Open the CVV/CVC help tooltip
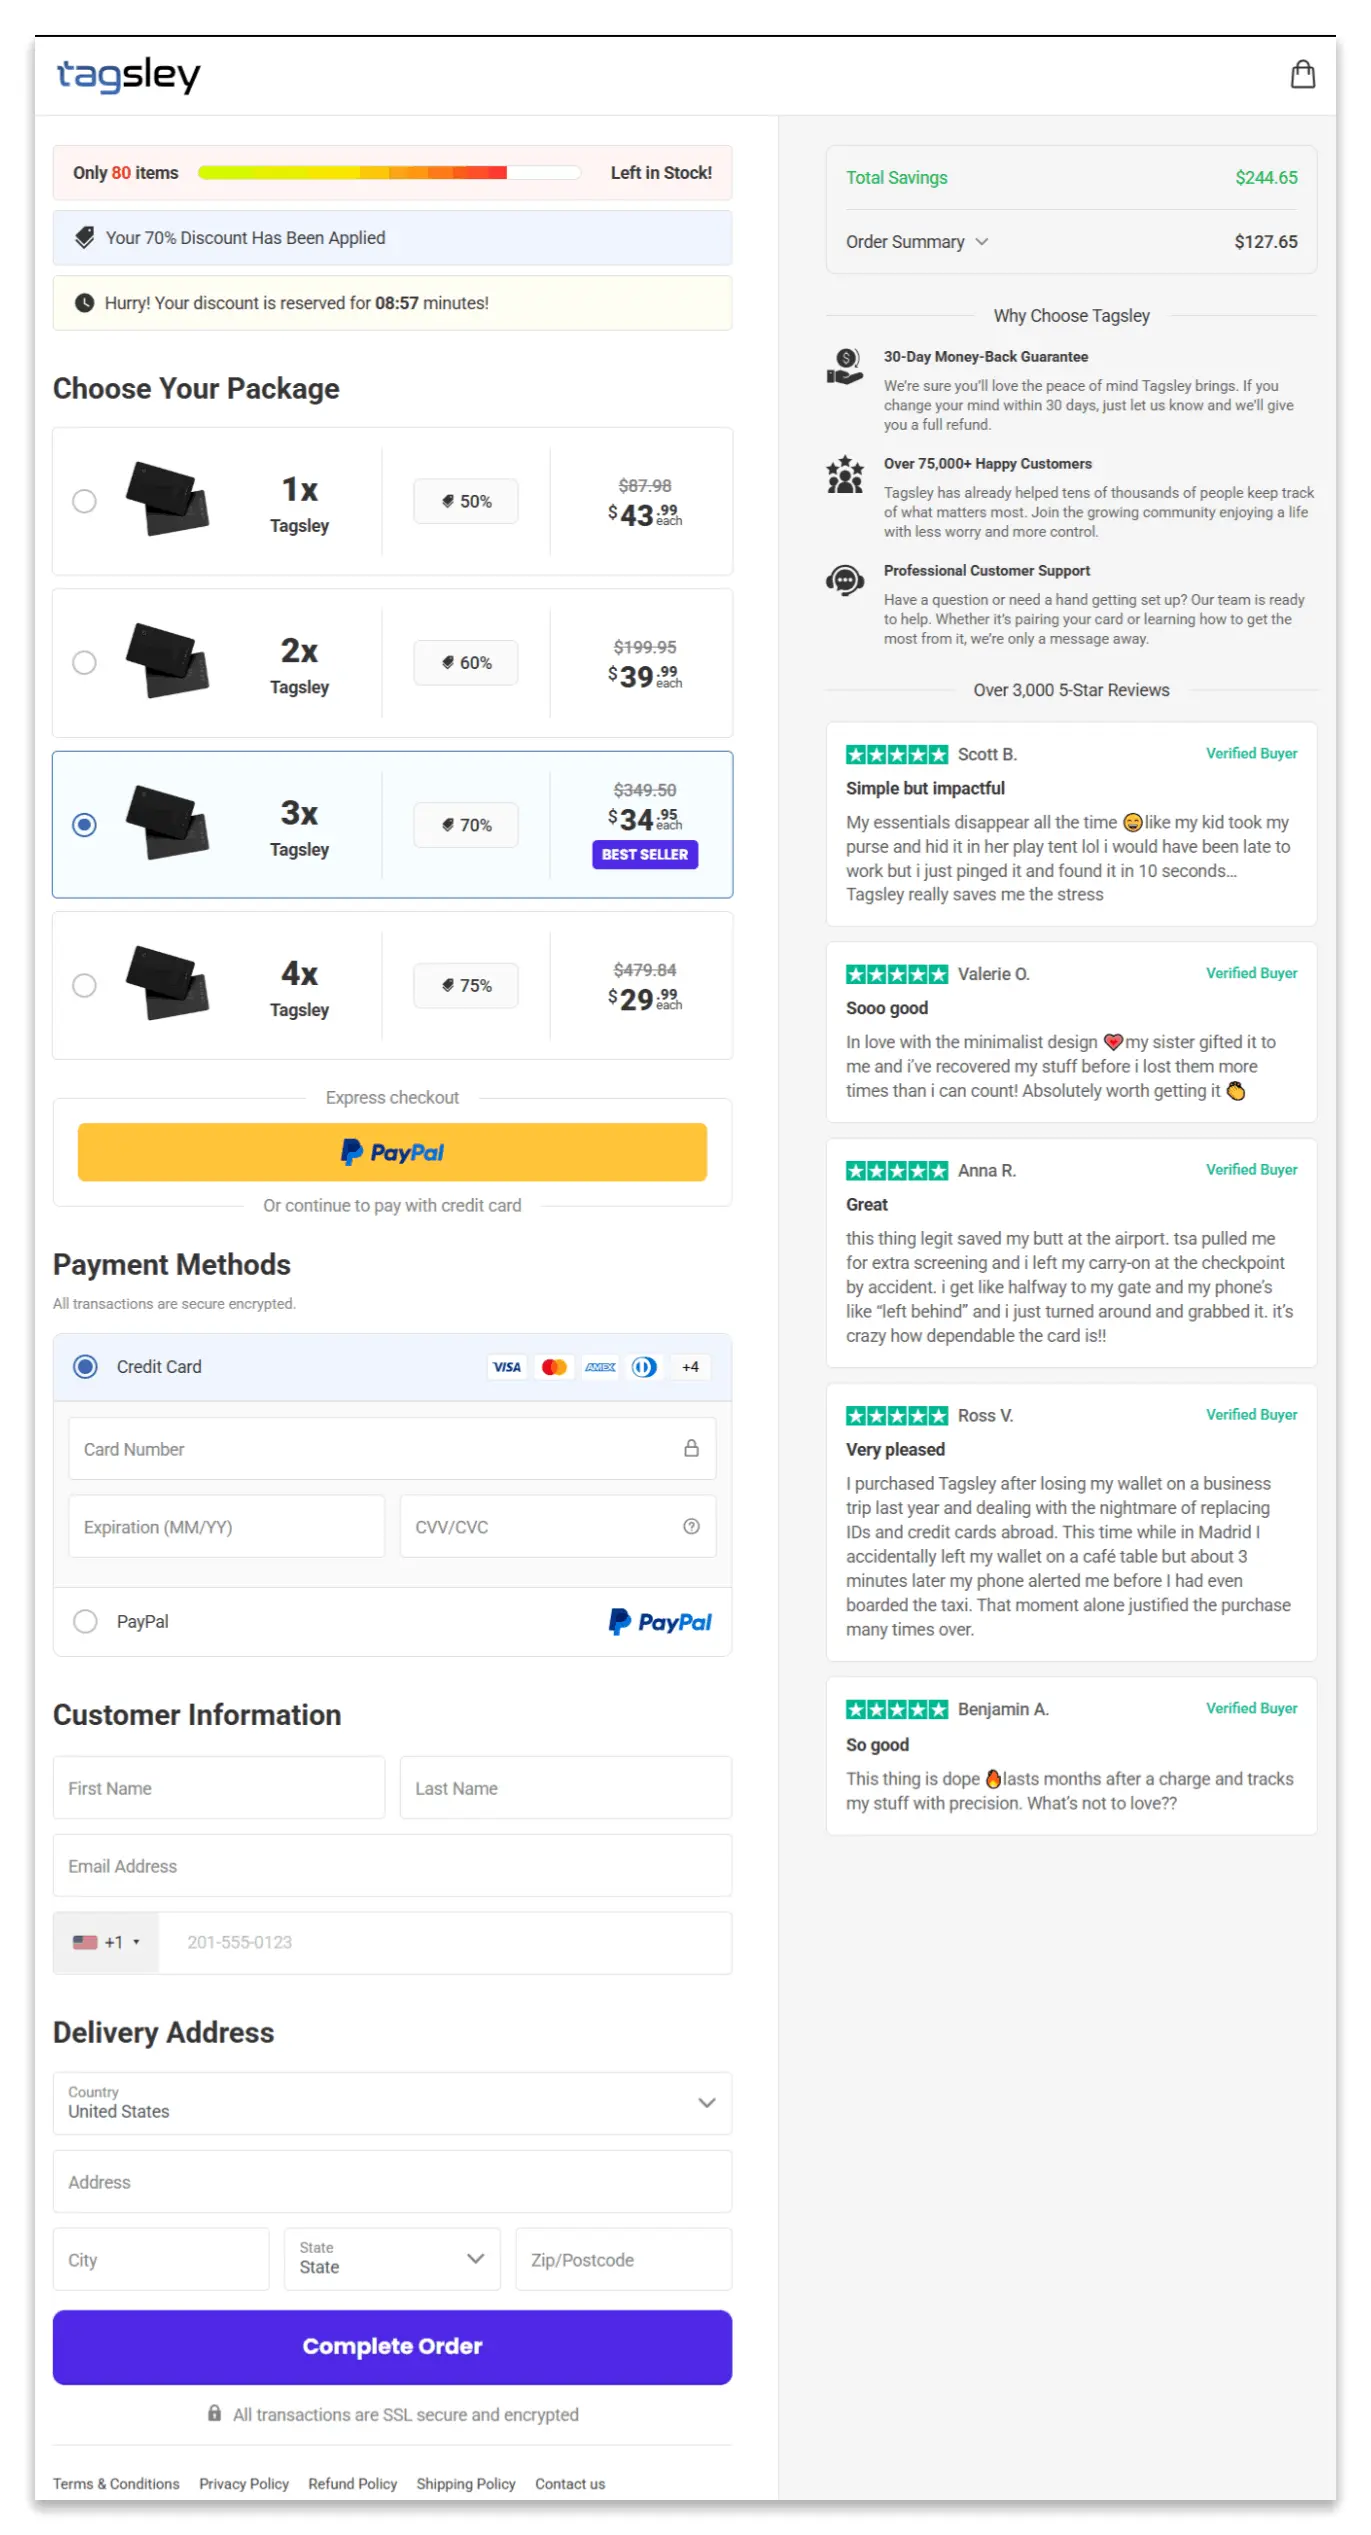The width and height of the screenshot is (1371, 2535). tap(691, 1526)
